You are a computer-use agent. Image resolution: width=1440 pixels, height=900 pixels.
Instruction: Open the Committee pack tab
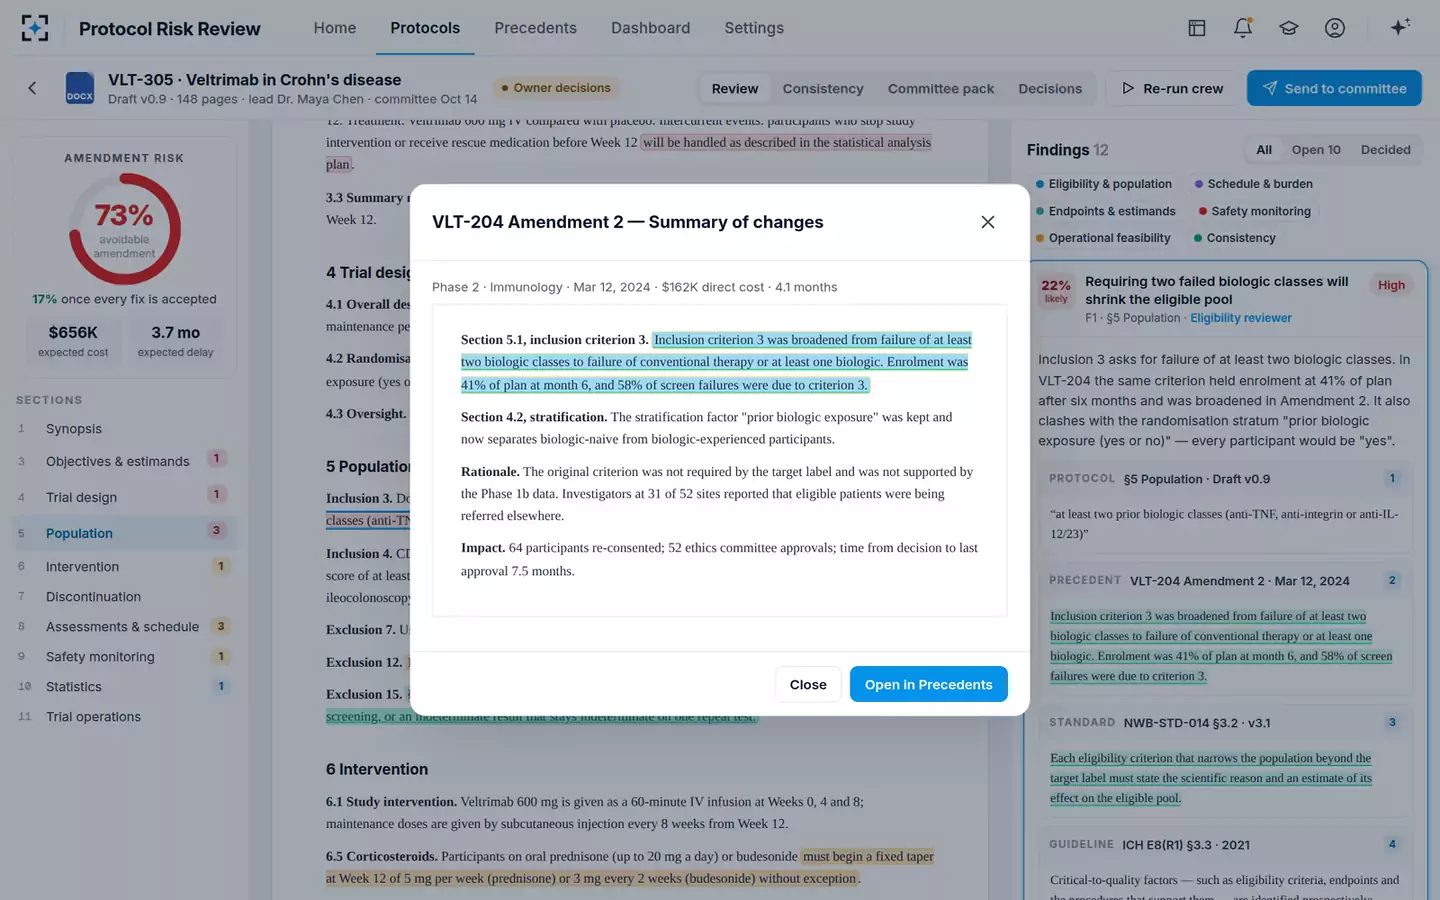pos(941,88)
